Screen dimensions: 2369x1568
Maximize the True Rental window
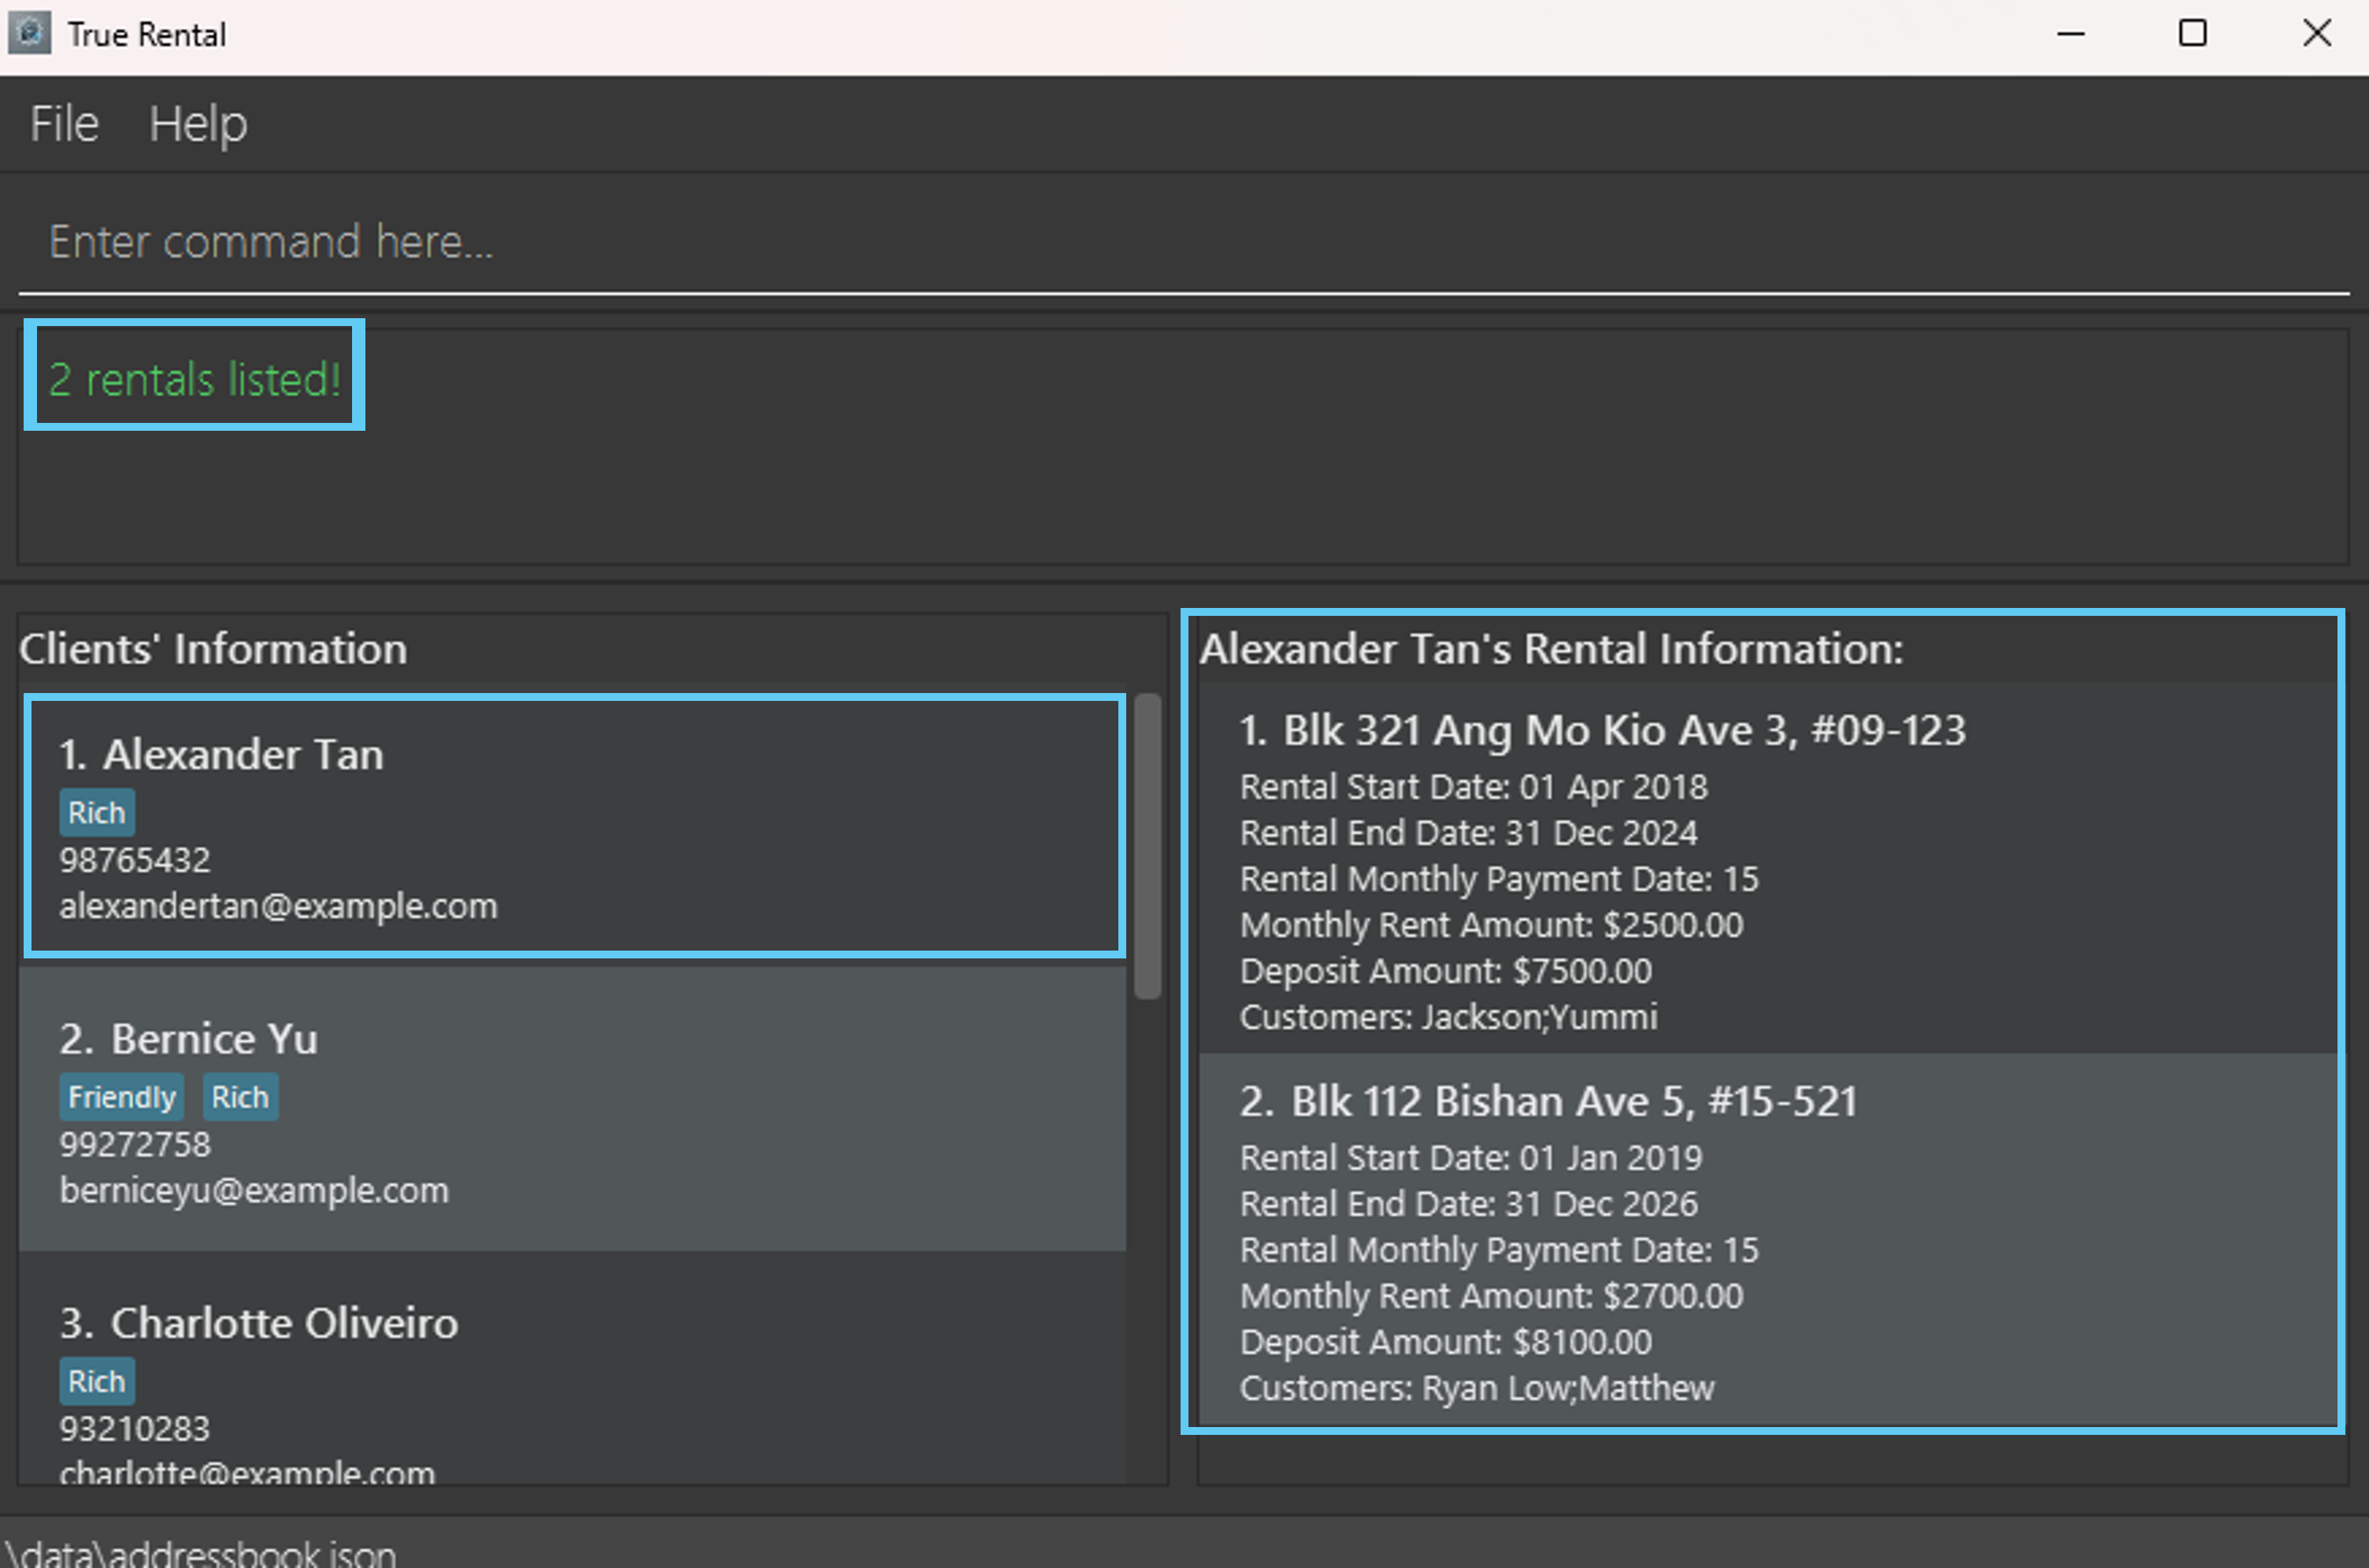pyautogui.click(x=2192, y=34)
